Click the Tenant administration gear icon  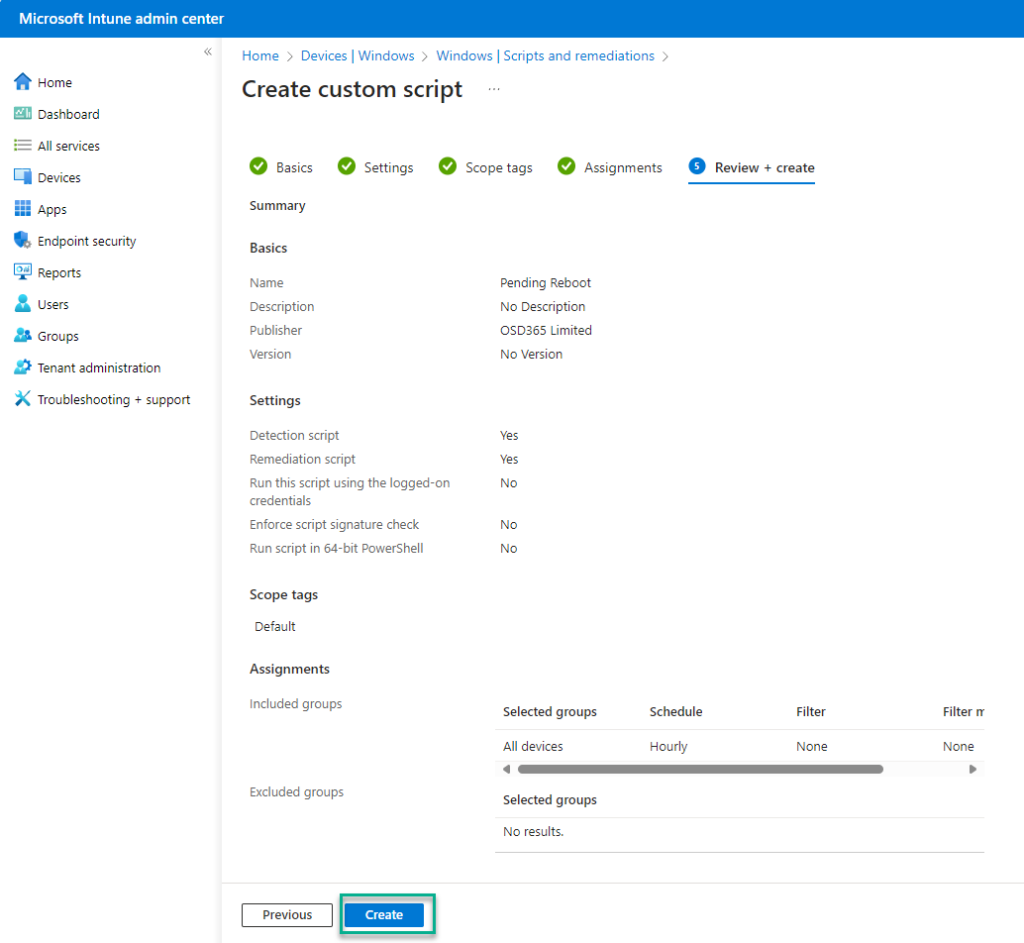click(x=22, y=367)
